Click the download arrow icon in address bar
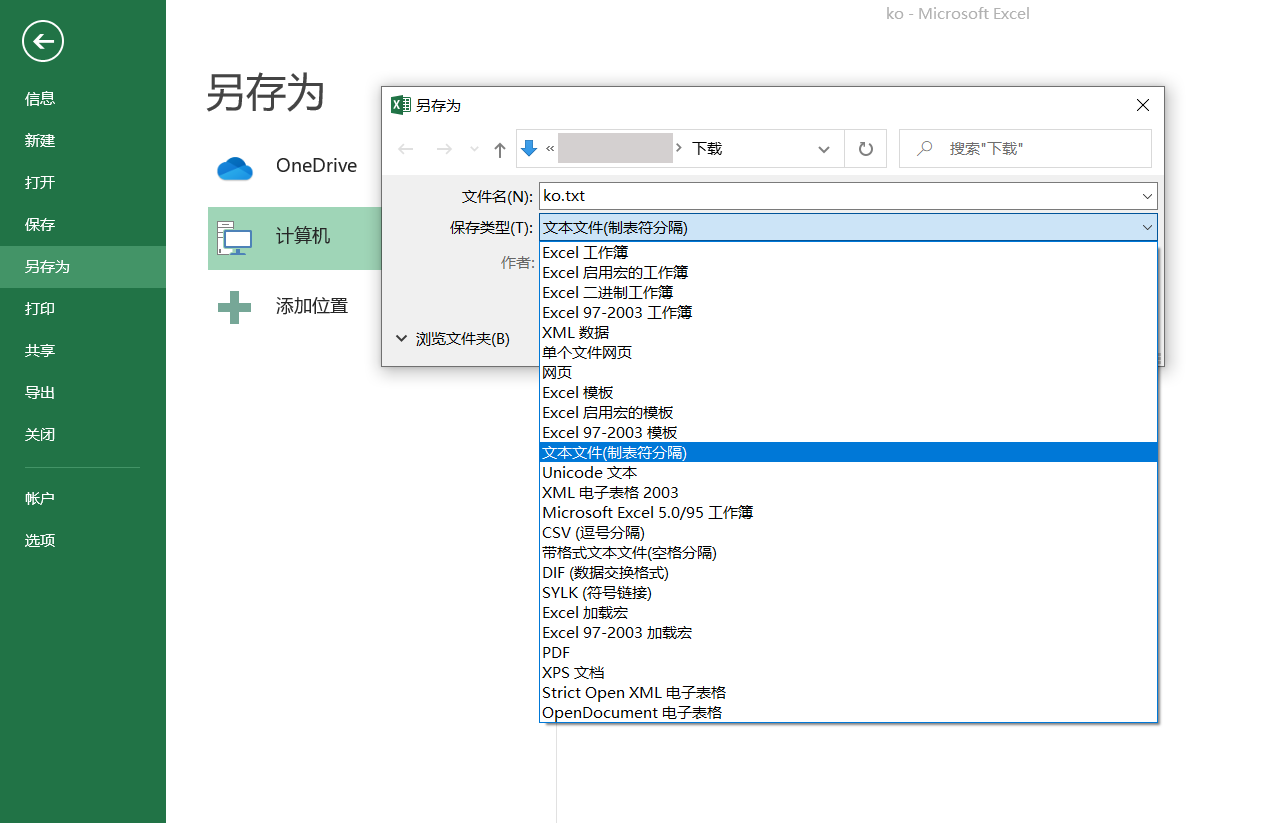Viewport: 1262px width, 823px height. coord(530,148)
